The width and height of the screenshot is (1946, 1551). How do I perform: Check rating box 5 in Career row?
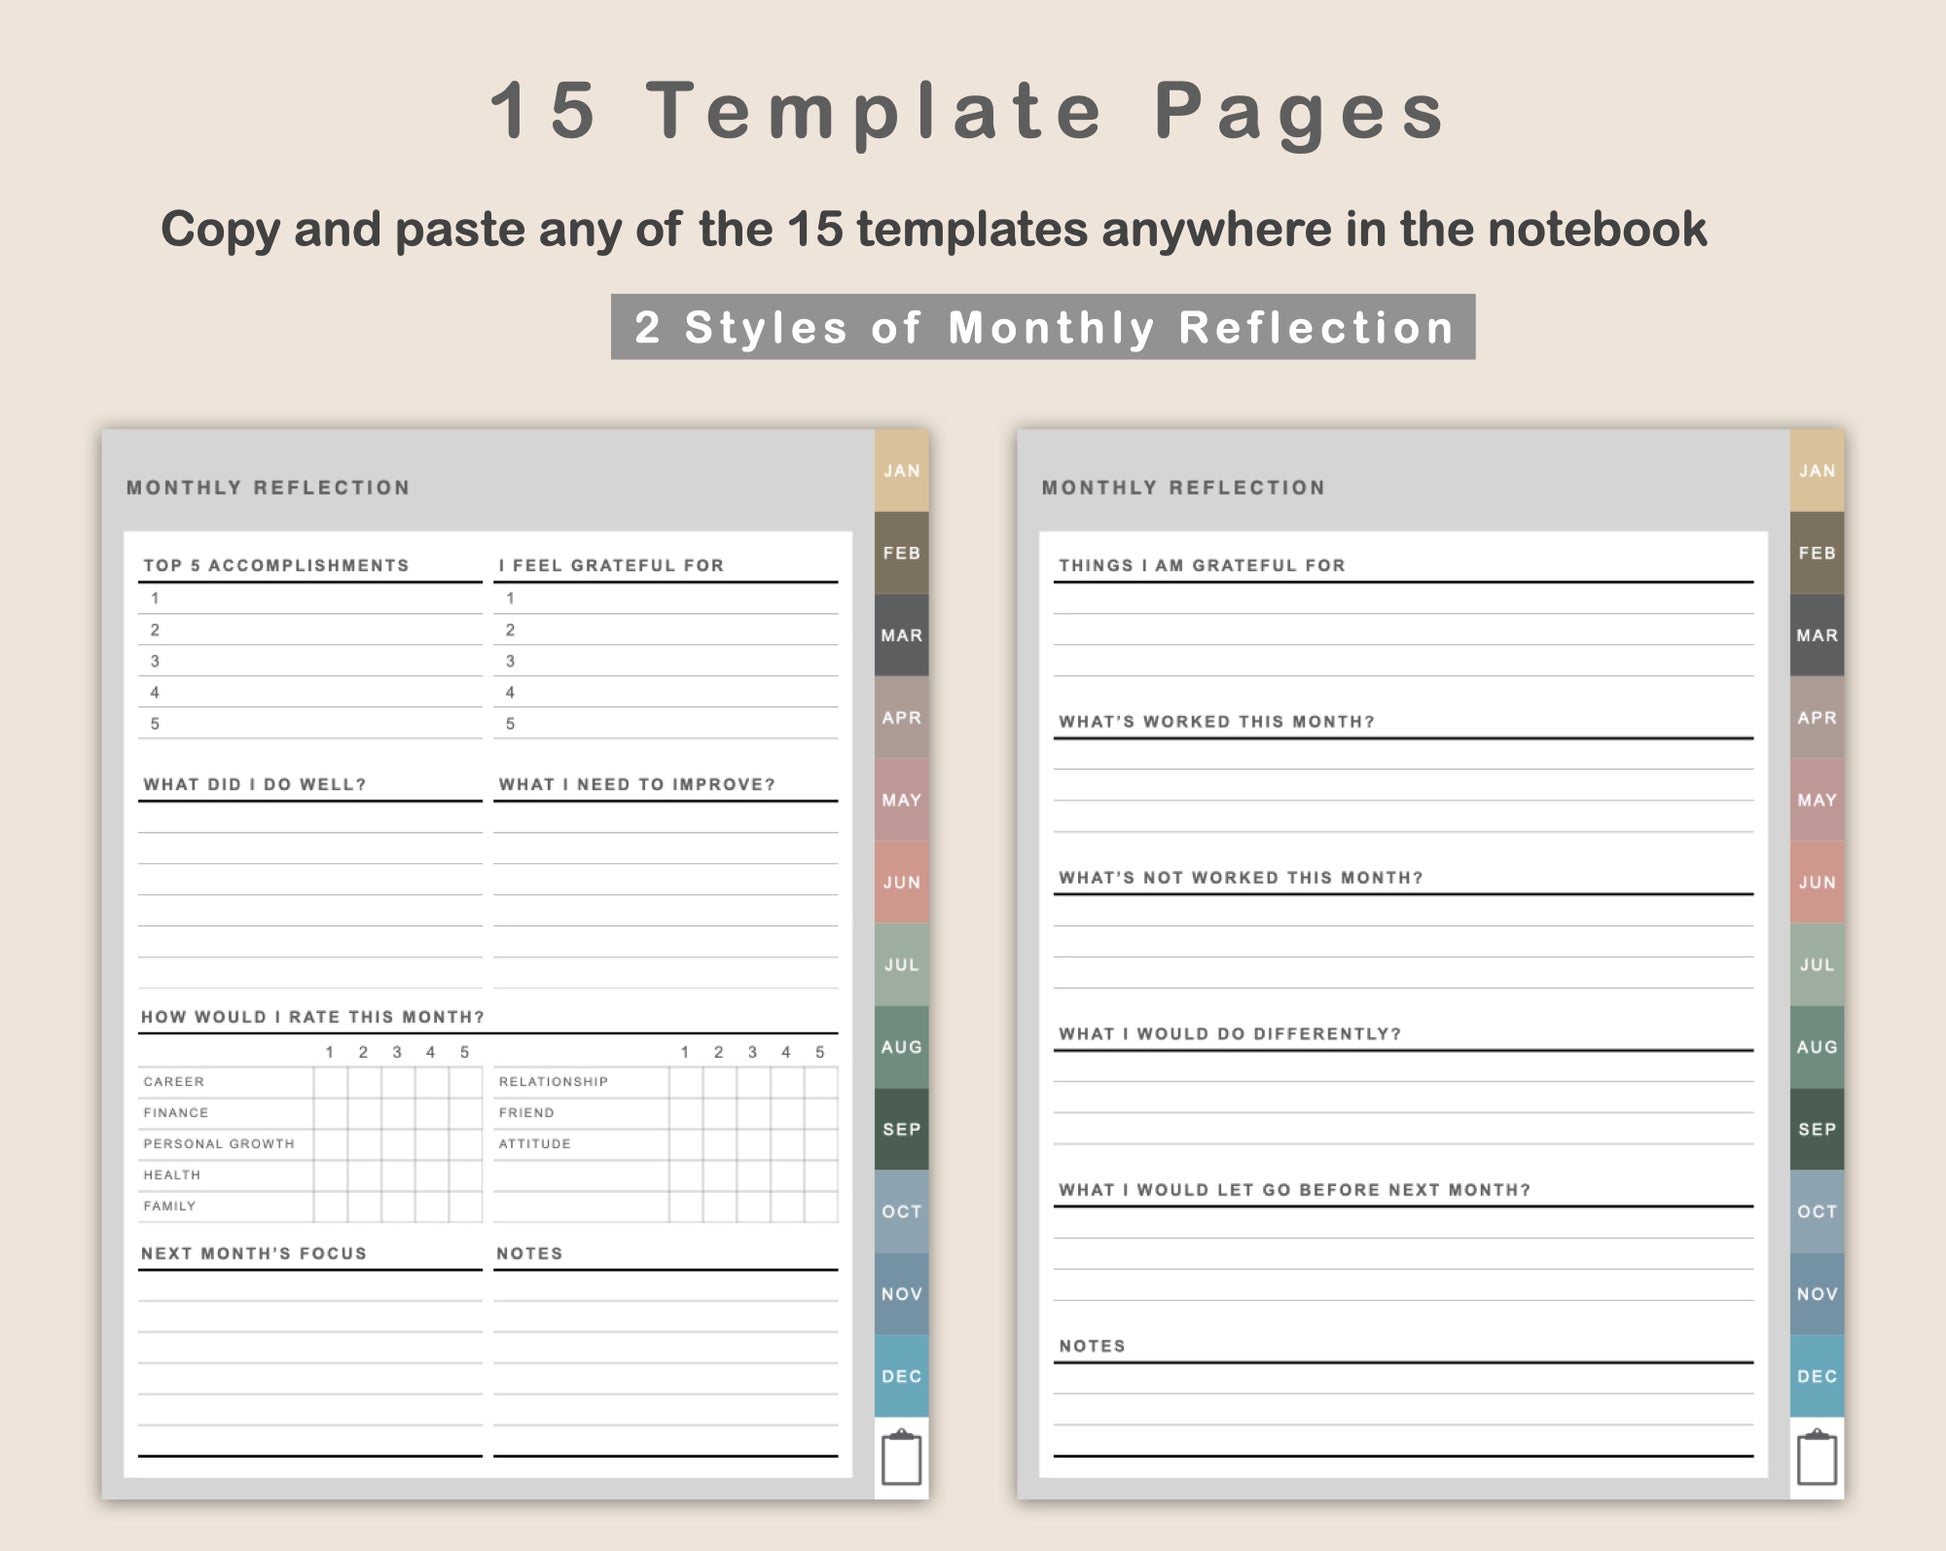click(465, 1082)
